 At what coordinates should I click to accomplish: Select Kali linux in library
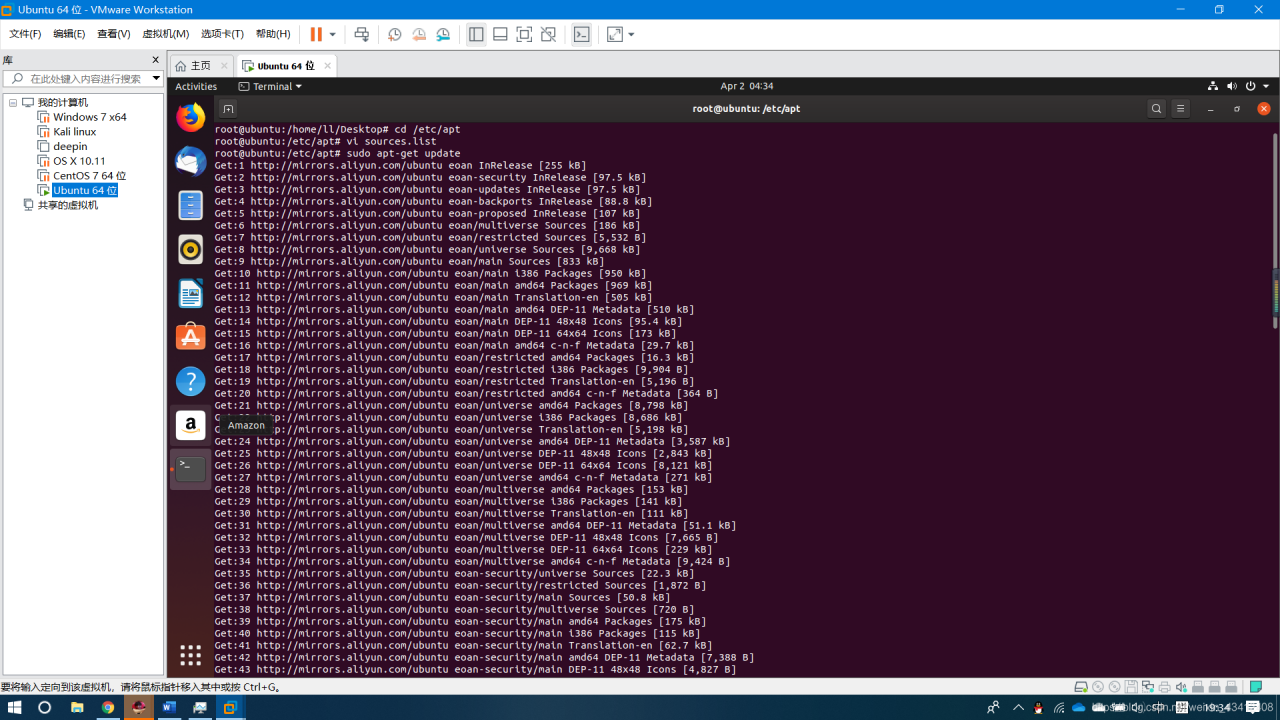tap(75, 131)
